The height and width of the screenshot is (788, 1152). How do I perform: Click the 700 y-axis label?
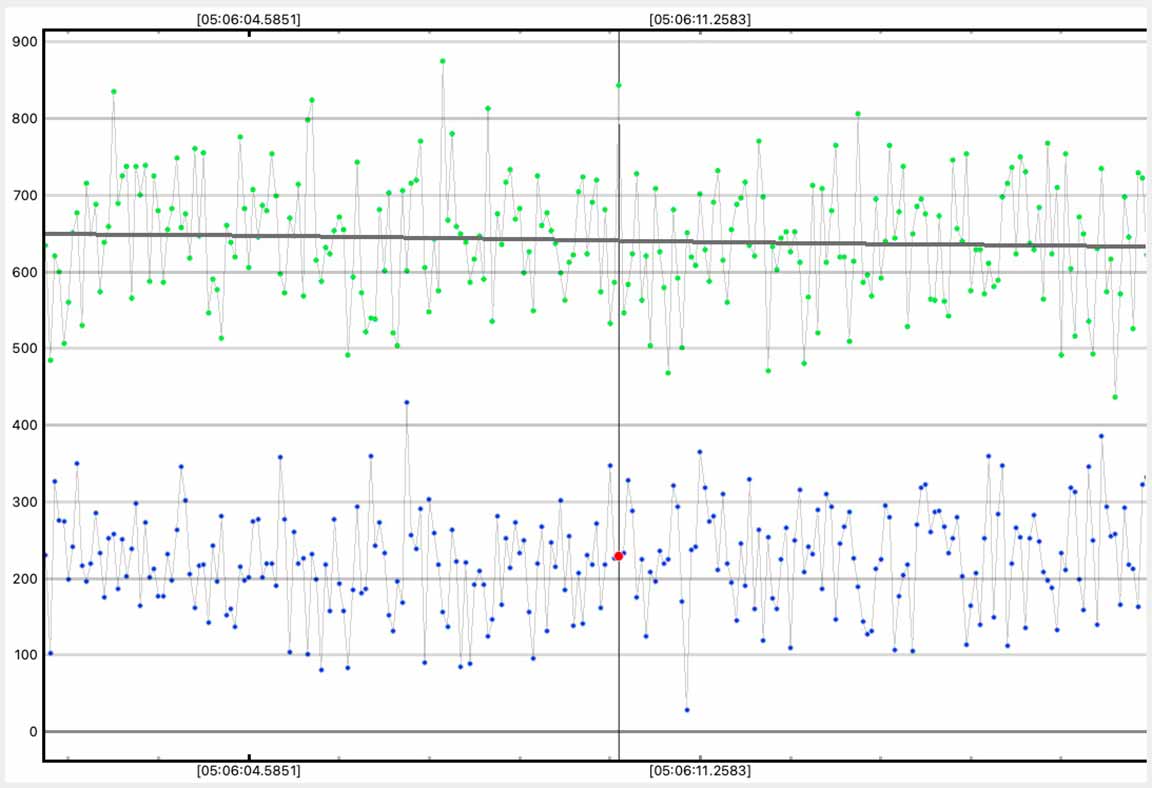[25, 196]
